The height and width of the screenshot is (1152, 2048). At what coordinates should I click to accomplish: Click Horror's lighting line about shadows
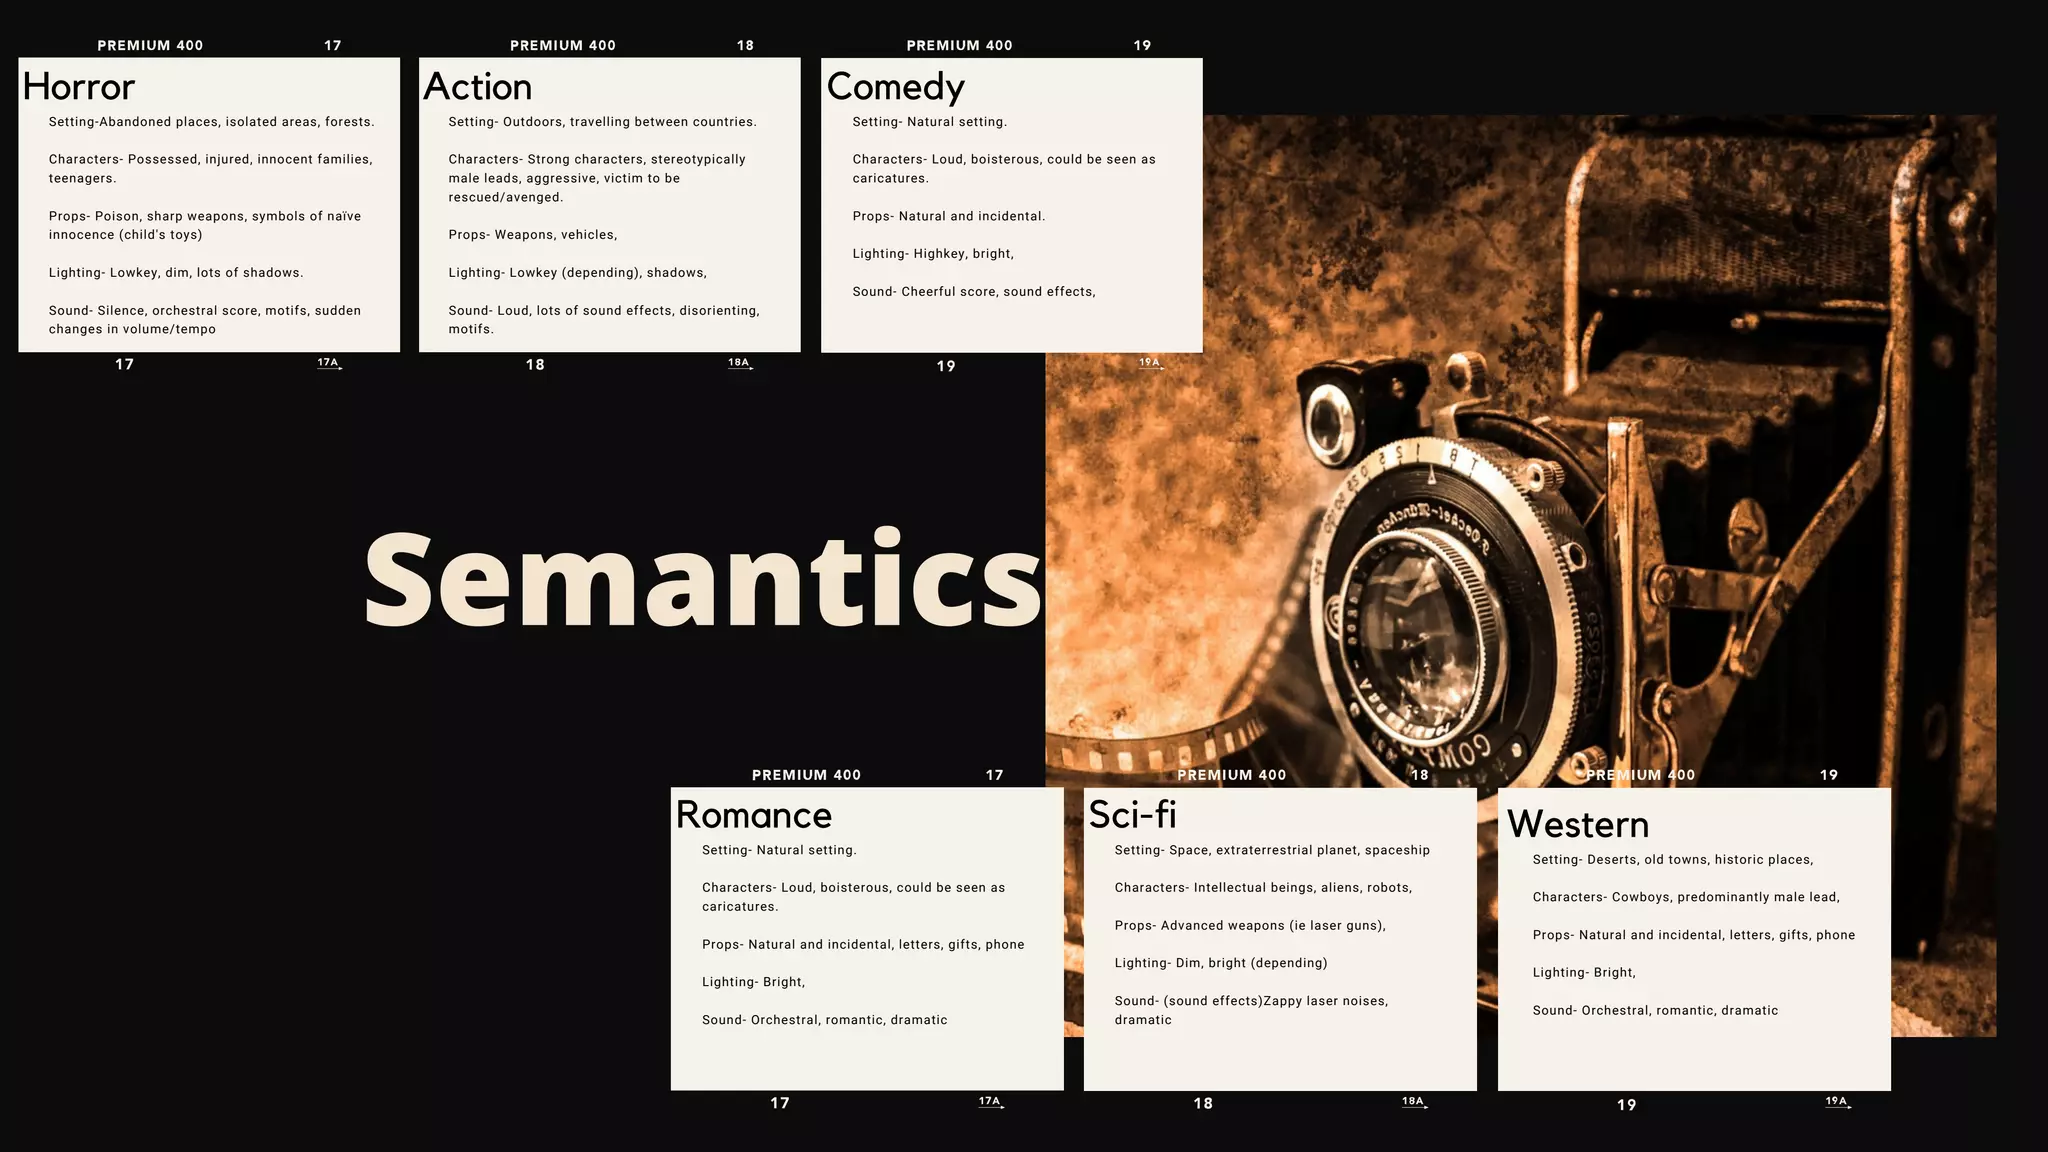(x=176, y=272)
